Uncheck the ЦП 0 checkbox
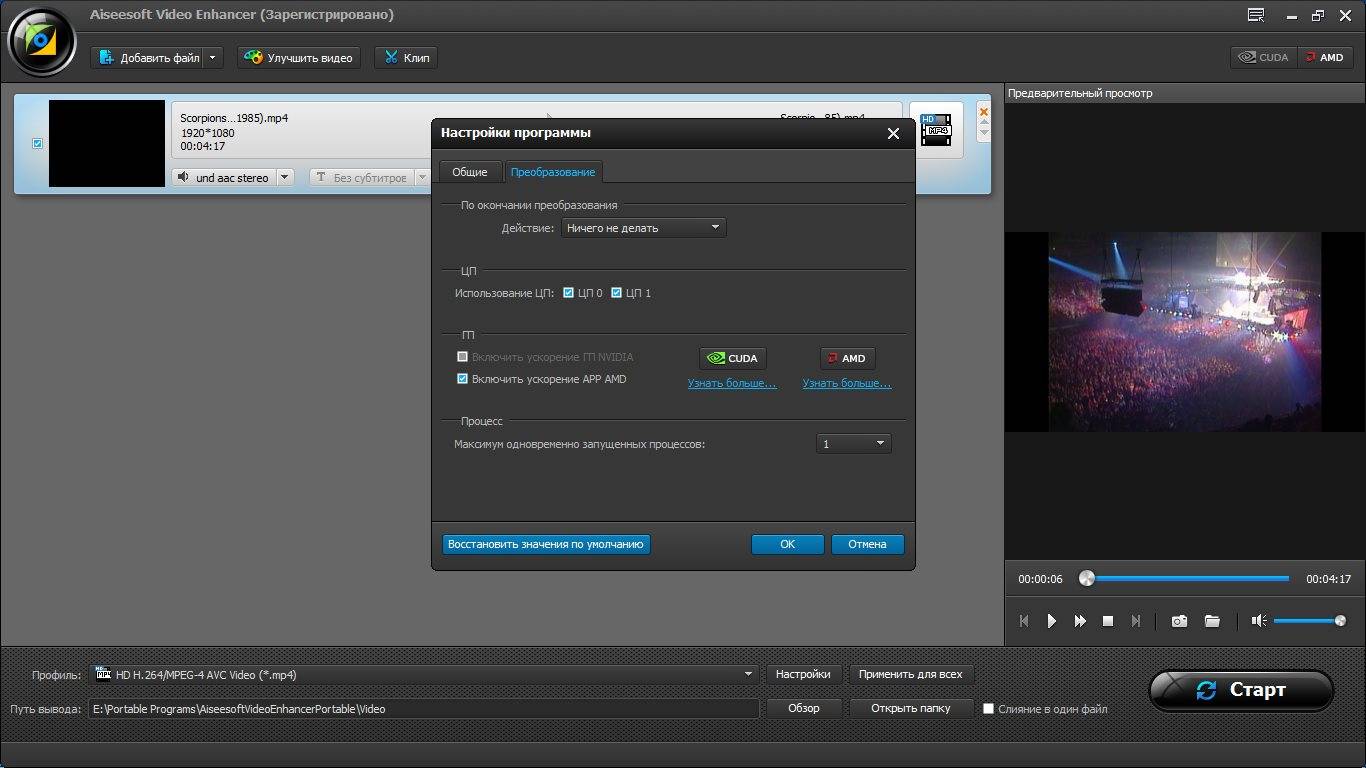This screenshot has height=768, width=1366. [x=569, y=293]
